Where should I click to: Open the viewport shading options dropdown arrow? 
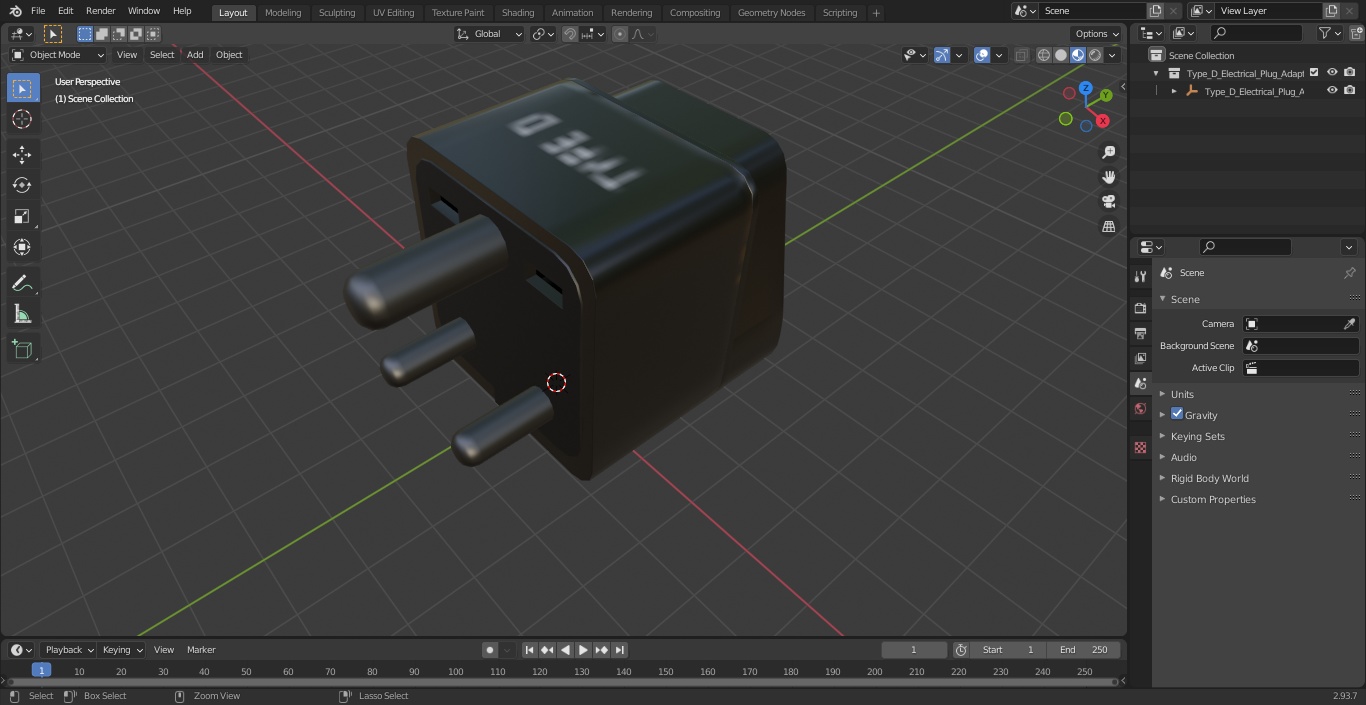click(x=1112, y=55)
